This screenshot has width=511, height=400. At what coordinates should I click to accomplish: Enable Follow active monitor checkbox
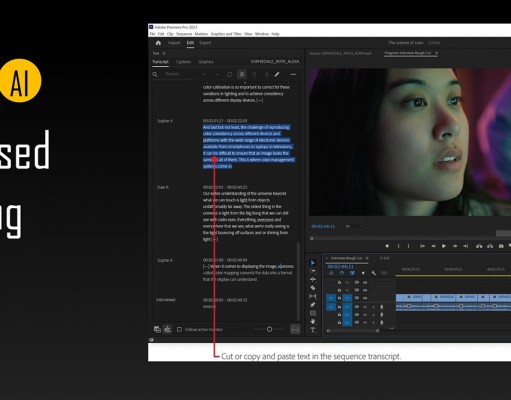[x=179, y=329]
